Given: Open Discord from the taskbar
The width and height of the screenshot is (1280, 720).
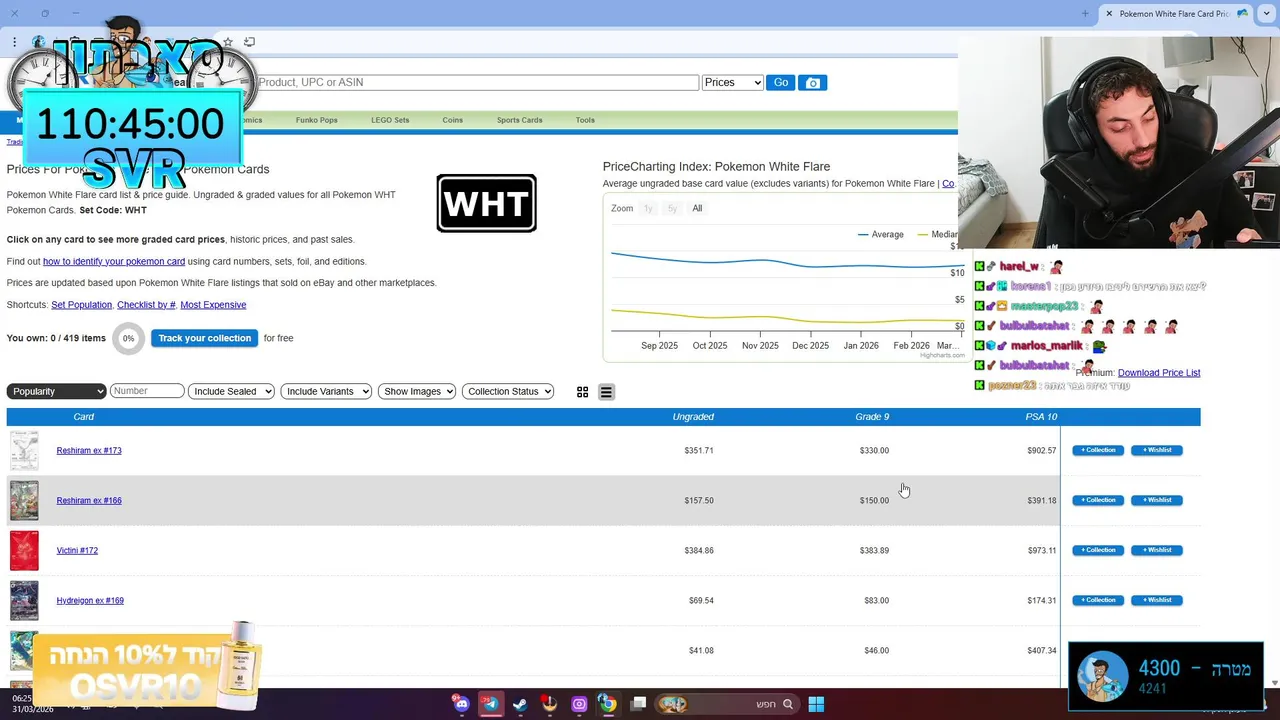Looking at the screenshot, I should click(x=461, y=704).
